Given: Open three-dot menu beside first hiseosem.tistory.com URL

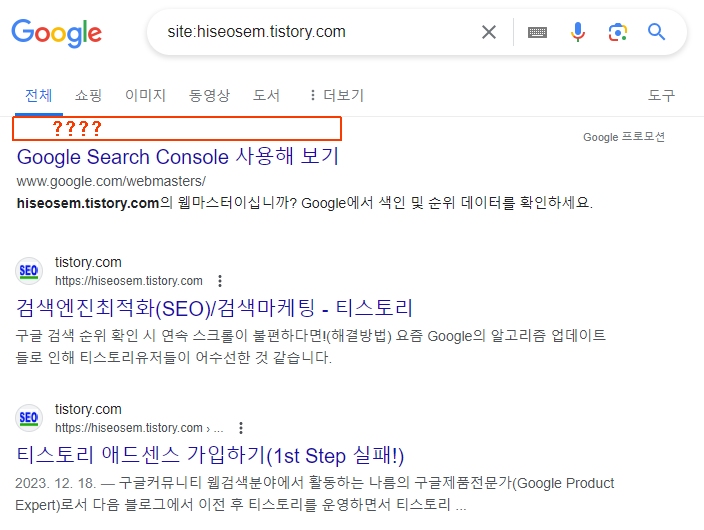Looking at the screenshot, I should [x=221, y=281].
